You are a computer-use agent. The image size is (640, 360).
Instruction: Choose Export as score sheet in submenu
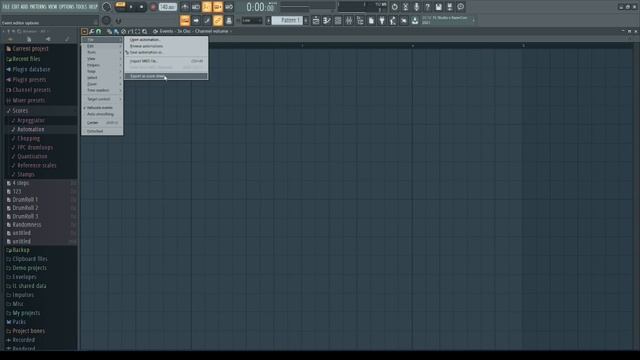pyautogui.click(x=166, y=76)
